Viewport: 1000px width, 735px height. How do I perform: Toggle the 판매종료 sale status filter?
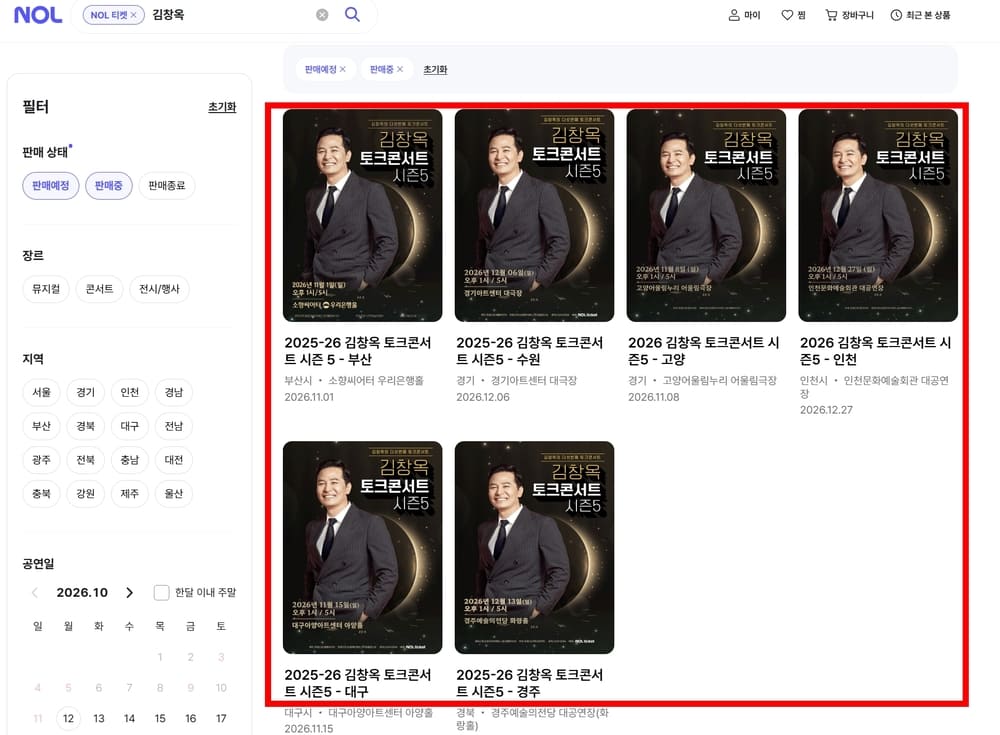pyautogui.click(x=166, y=186)
